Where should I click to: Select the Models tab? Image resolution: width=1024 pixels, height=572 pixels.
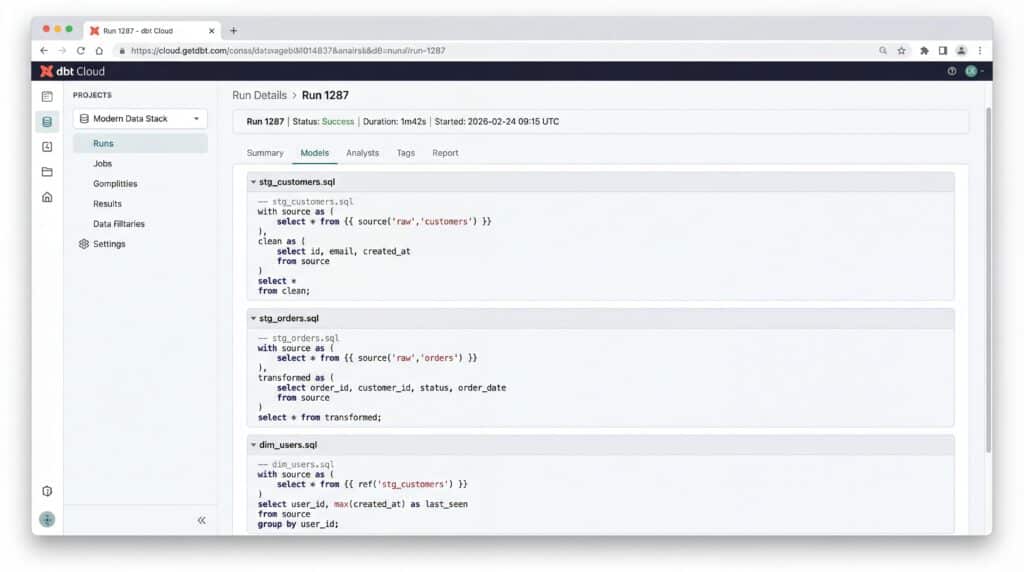314,153
